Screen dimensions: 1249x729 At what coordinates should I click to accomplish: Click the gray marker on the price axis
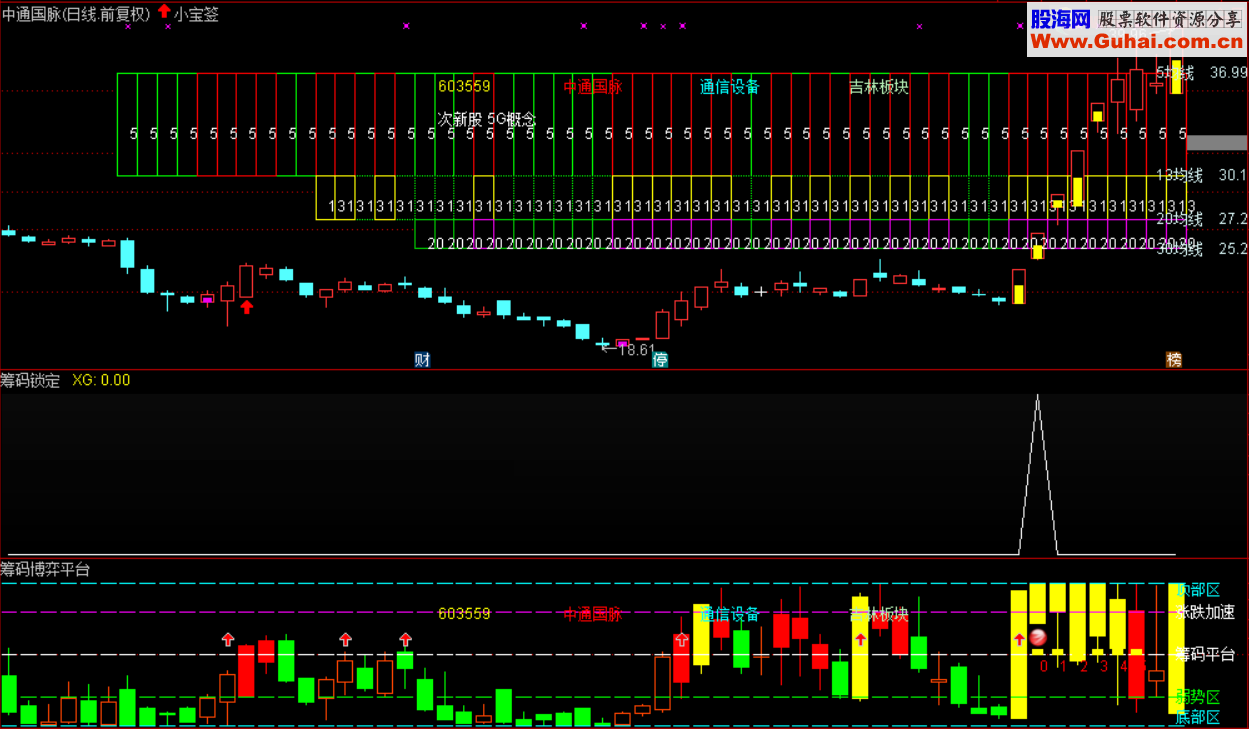pos(1217,143)
